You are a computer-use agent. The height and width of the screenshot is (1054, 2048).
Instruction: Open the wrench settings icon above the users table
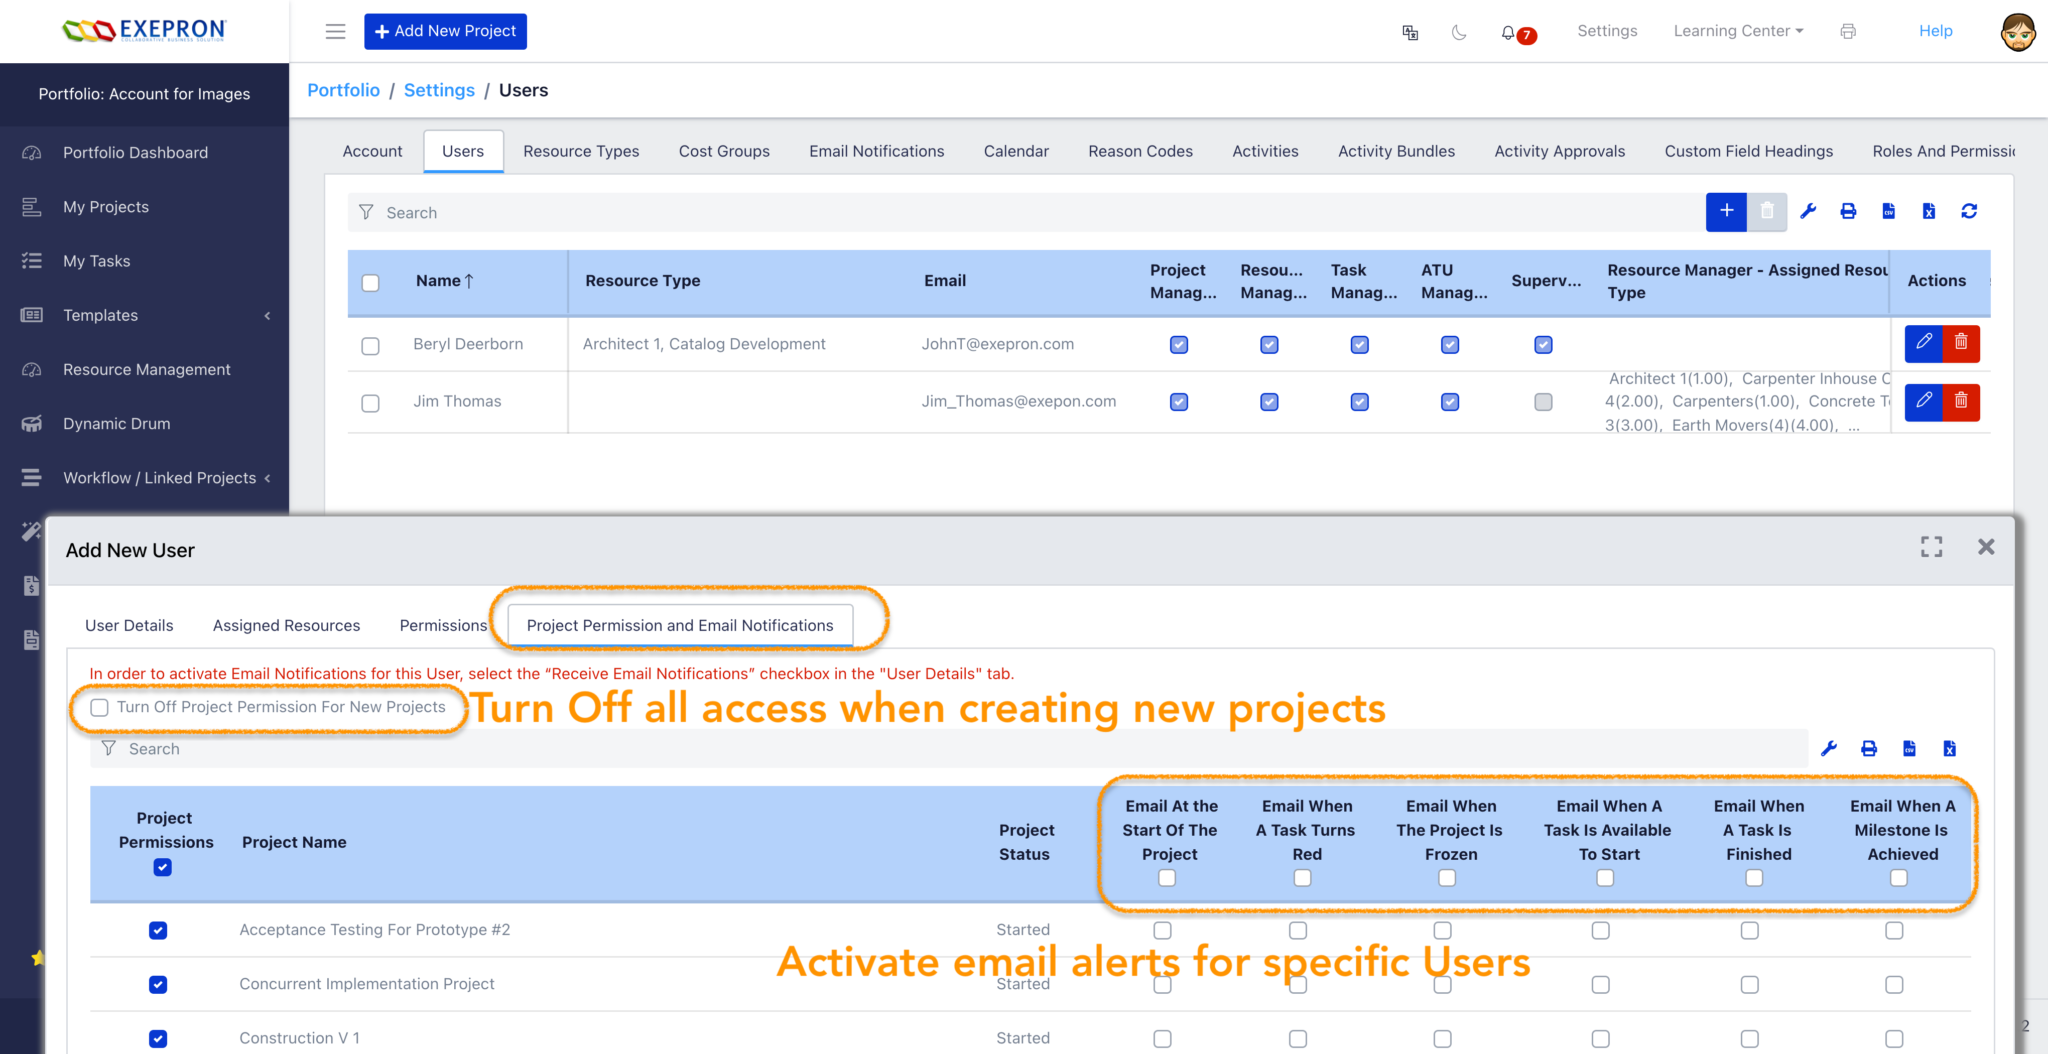coord(1808,211)
